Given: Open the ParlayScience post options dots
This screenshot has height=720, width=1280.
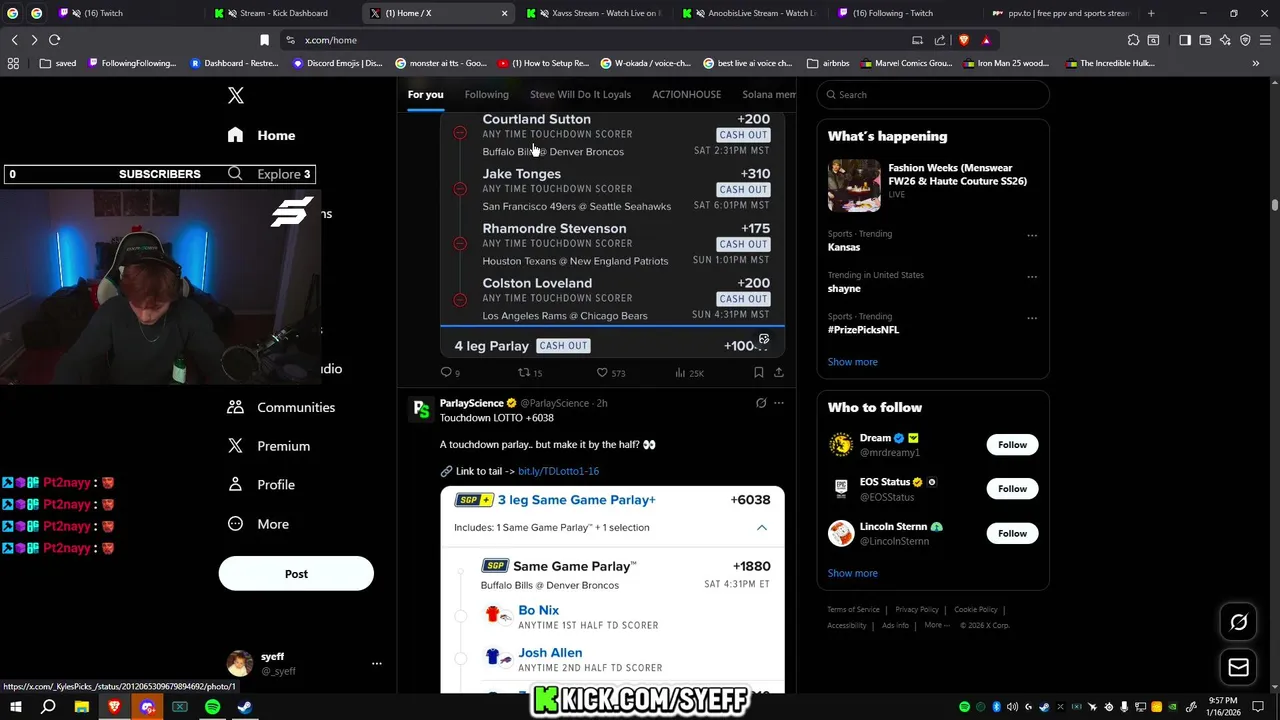Looking at the screenshot, I should pyautogui.click(x=779, y=403).
